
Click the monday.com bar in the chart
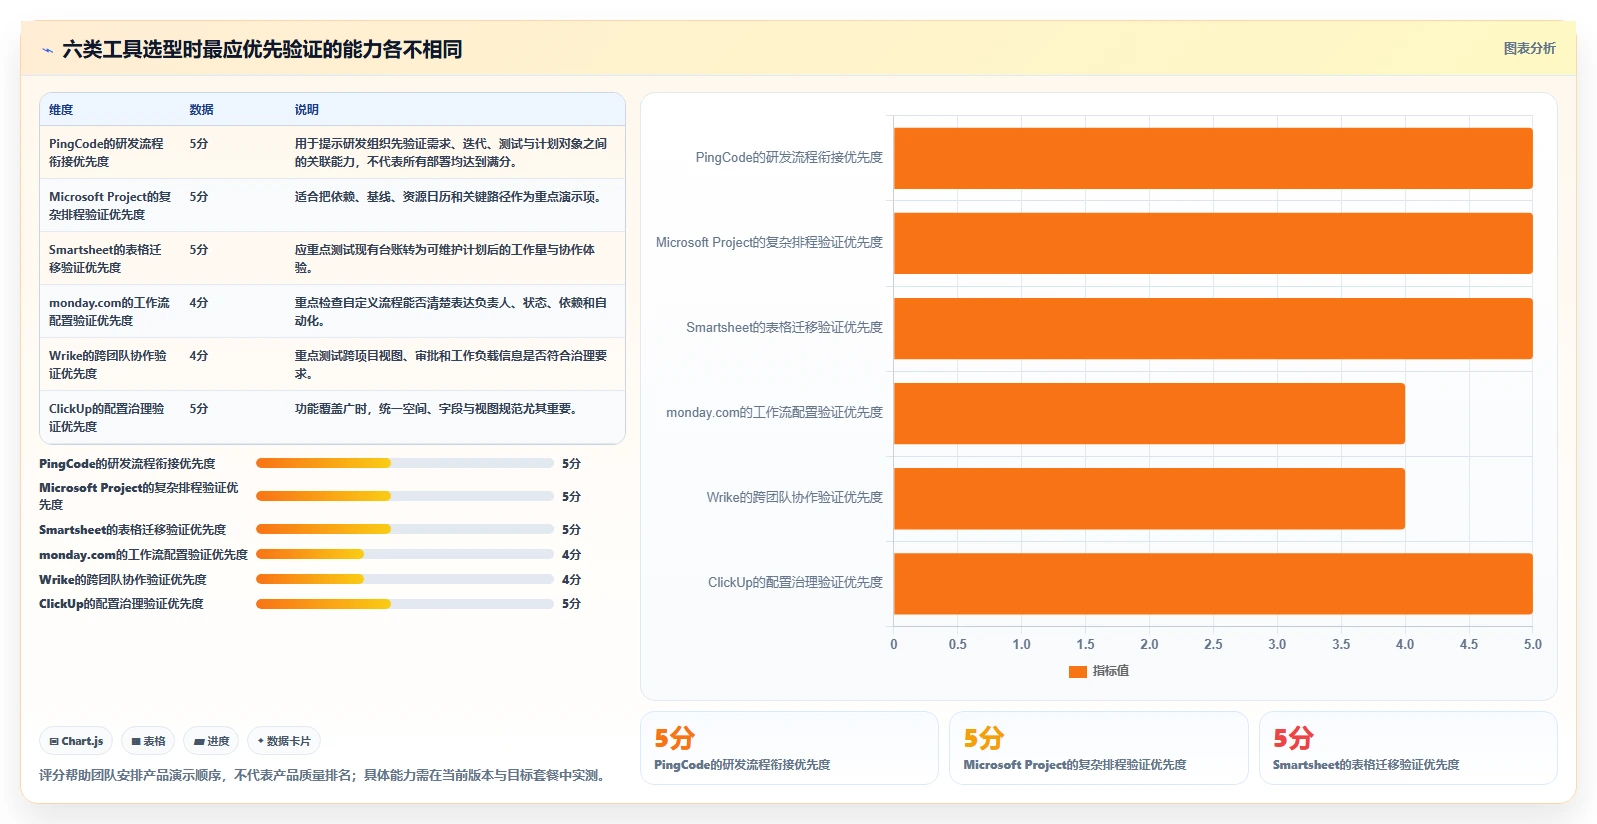coord(1149,413)
